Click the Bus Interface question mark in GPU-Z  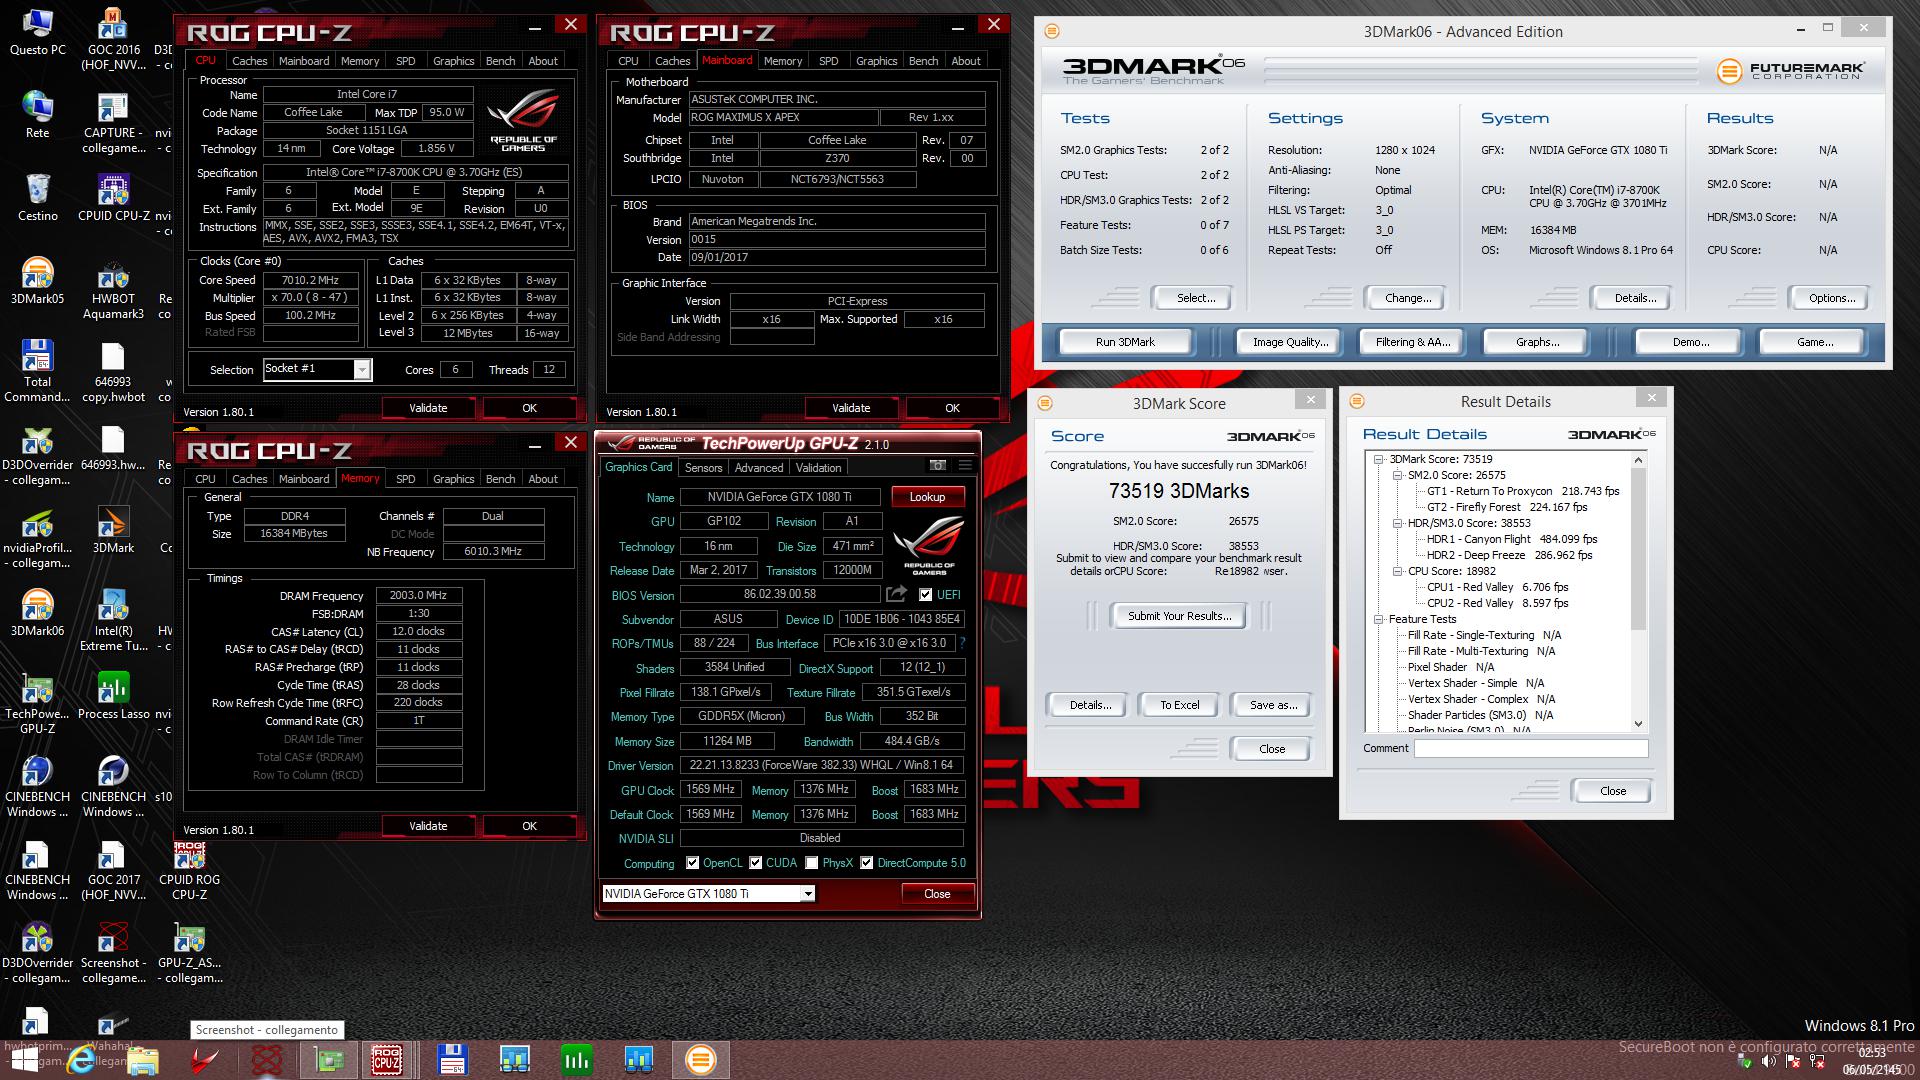[x=963, y=643]
